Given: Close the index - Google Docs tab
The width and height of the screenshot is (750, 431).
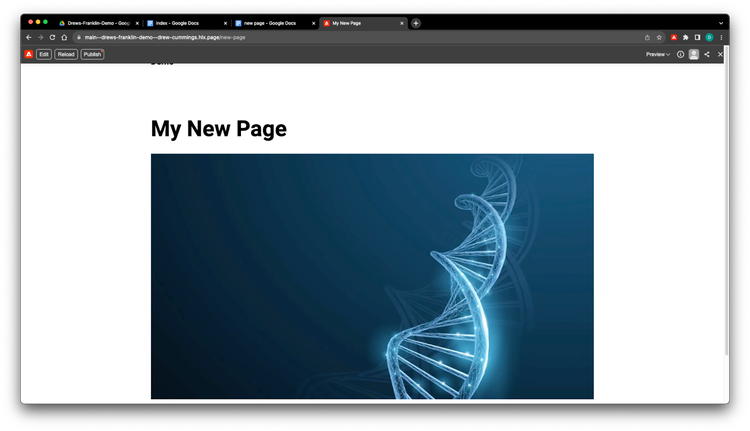Looking at the screenshot, I should [225, 23].
